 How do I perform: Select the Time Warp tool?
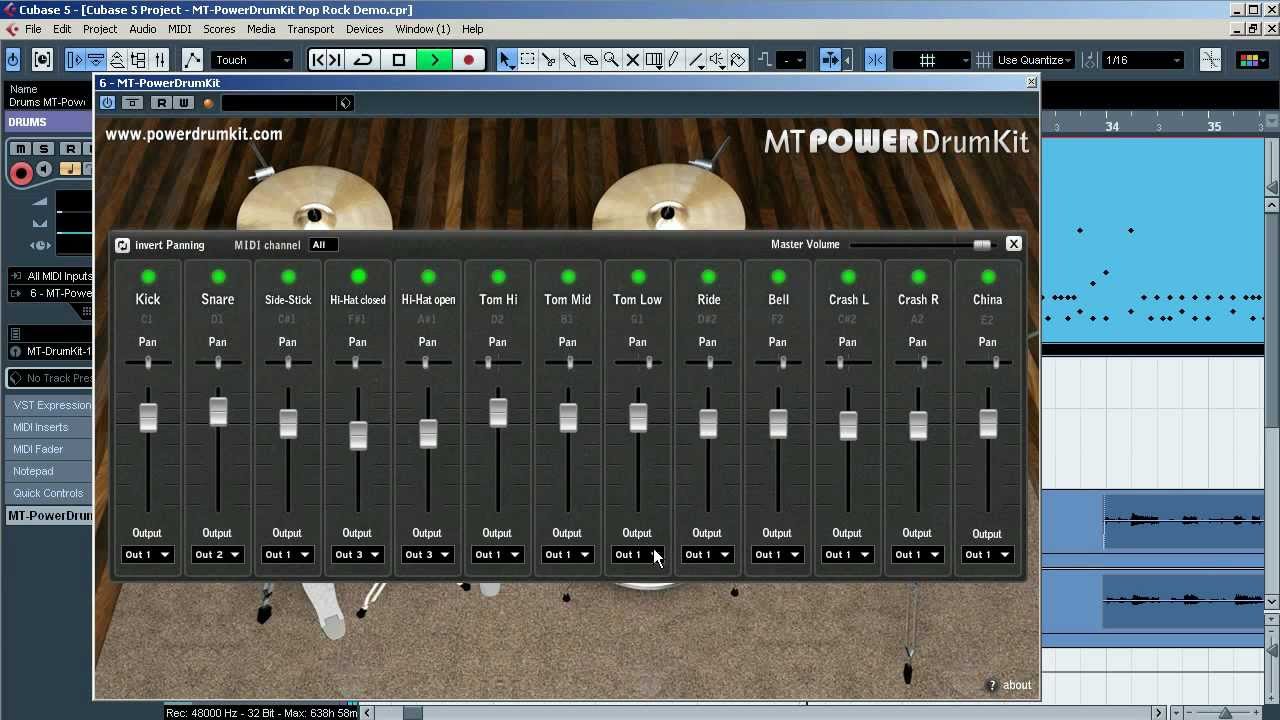pos(654,60)
